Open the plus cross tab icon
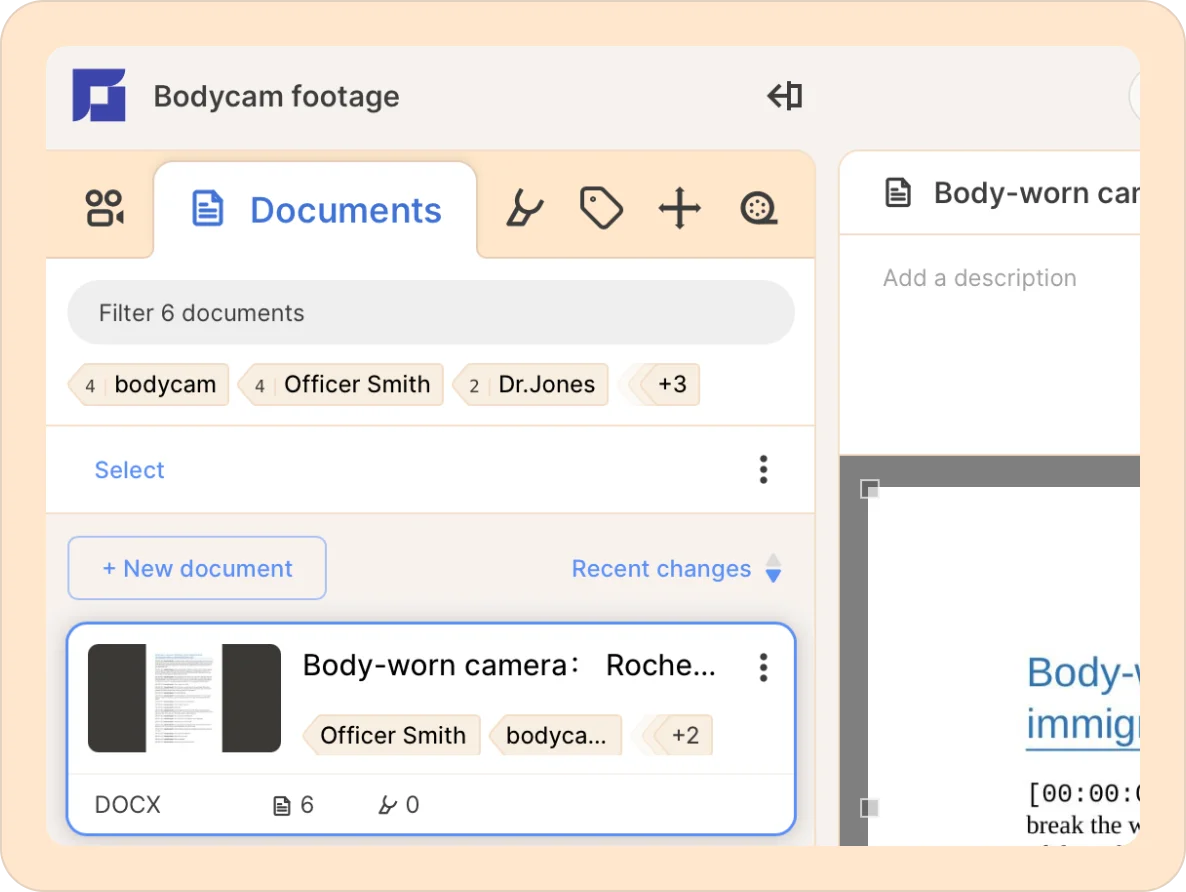This screenshot has width=1186, height=892. (x=679, y=208)
